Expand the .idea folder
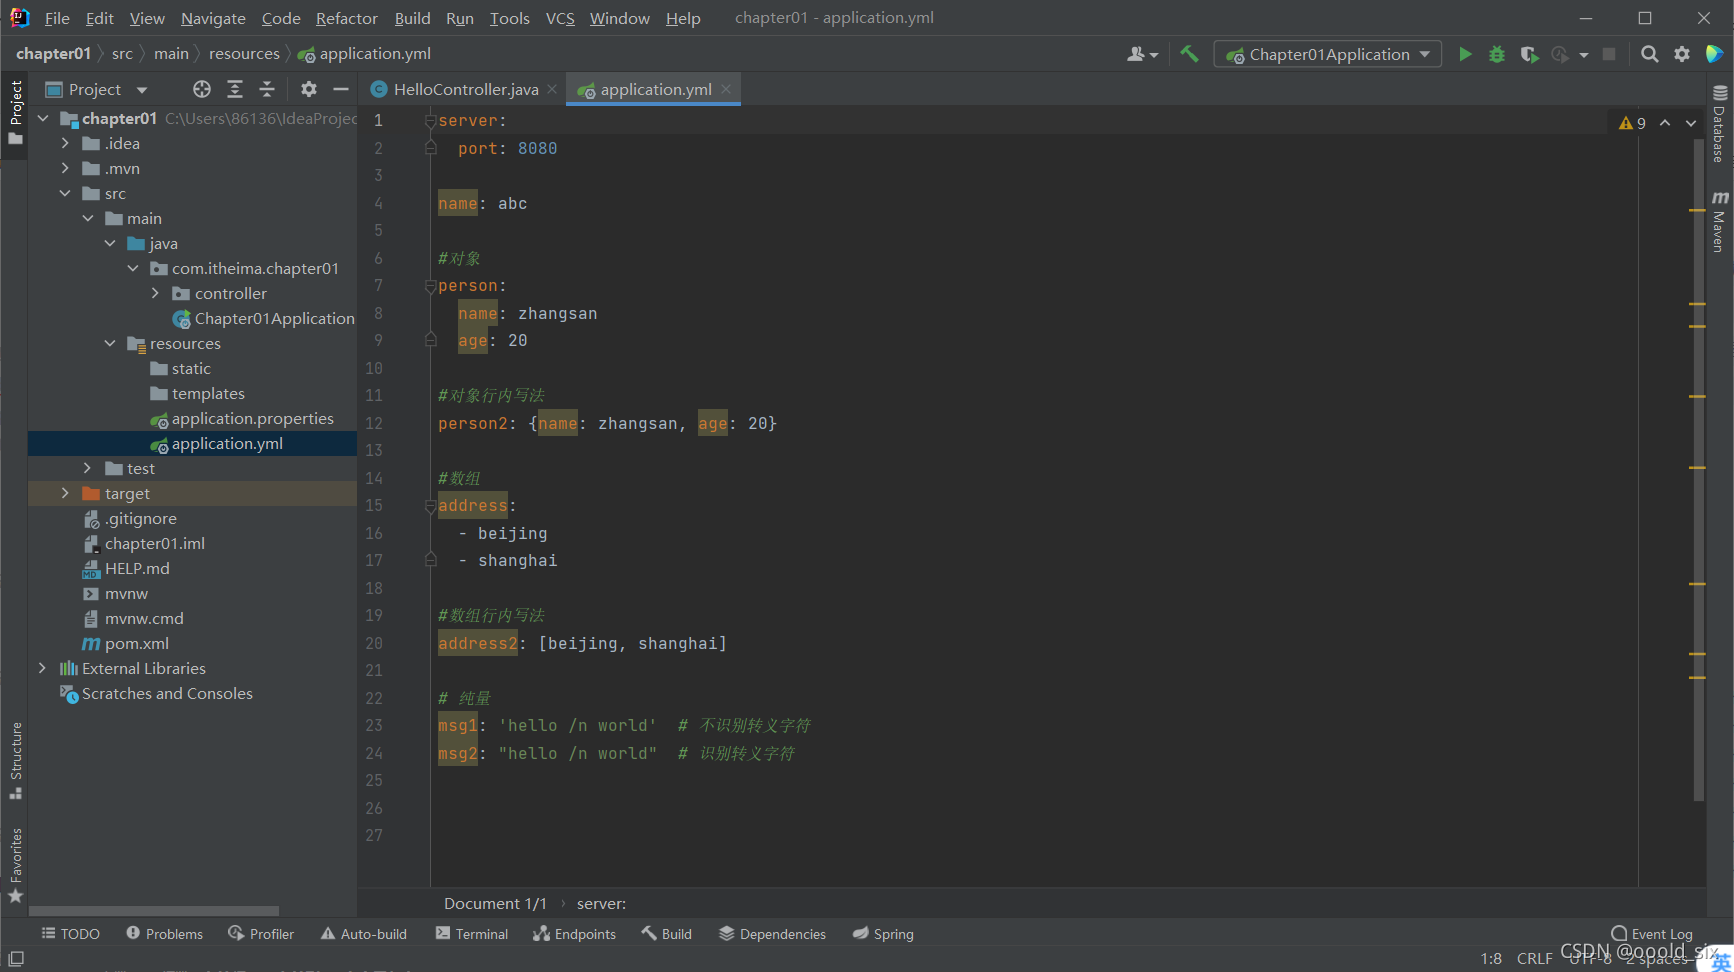 (x=65, y=143)
